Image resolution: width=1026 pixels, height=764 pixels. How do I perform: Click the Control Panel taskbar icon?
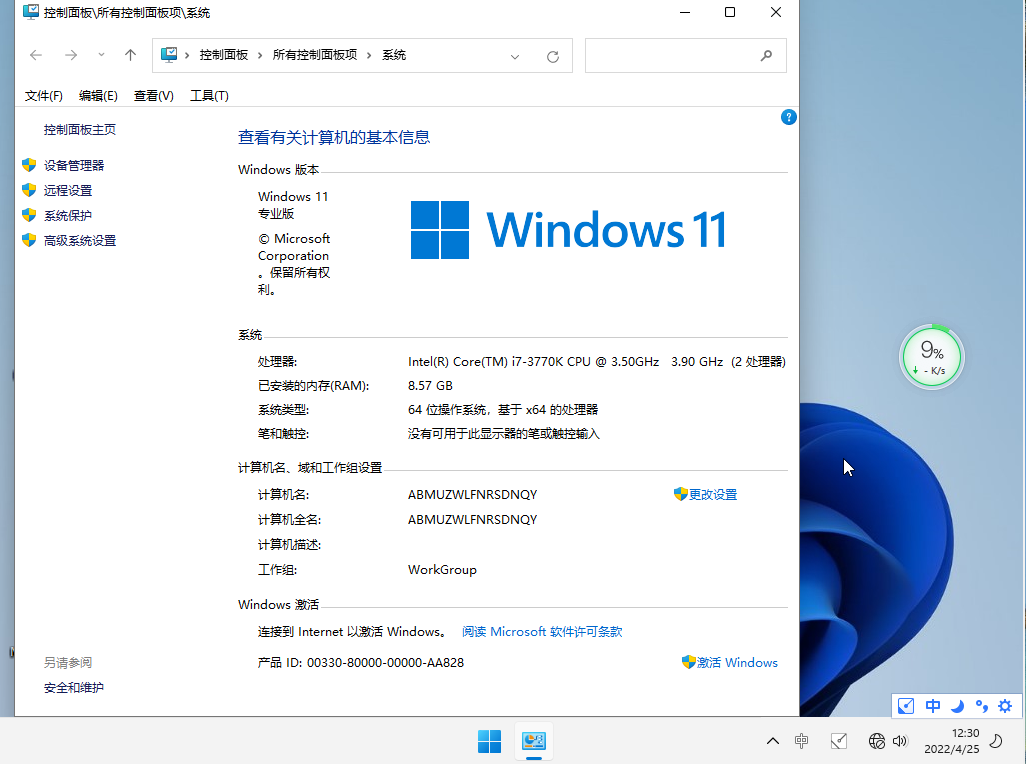tap(534, 741)
